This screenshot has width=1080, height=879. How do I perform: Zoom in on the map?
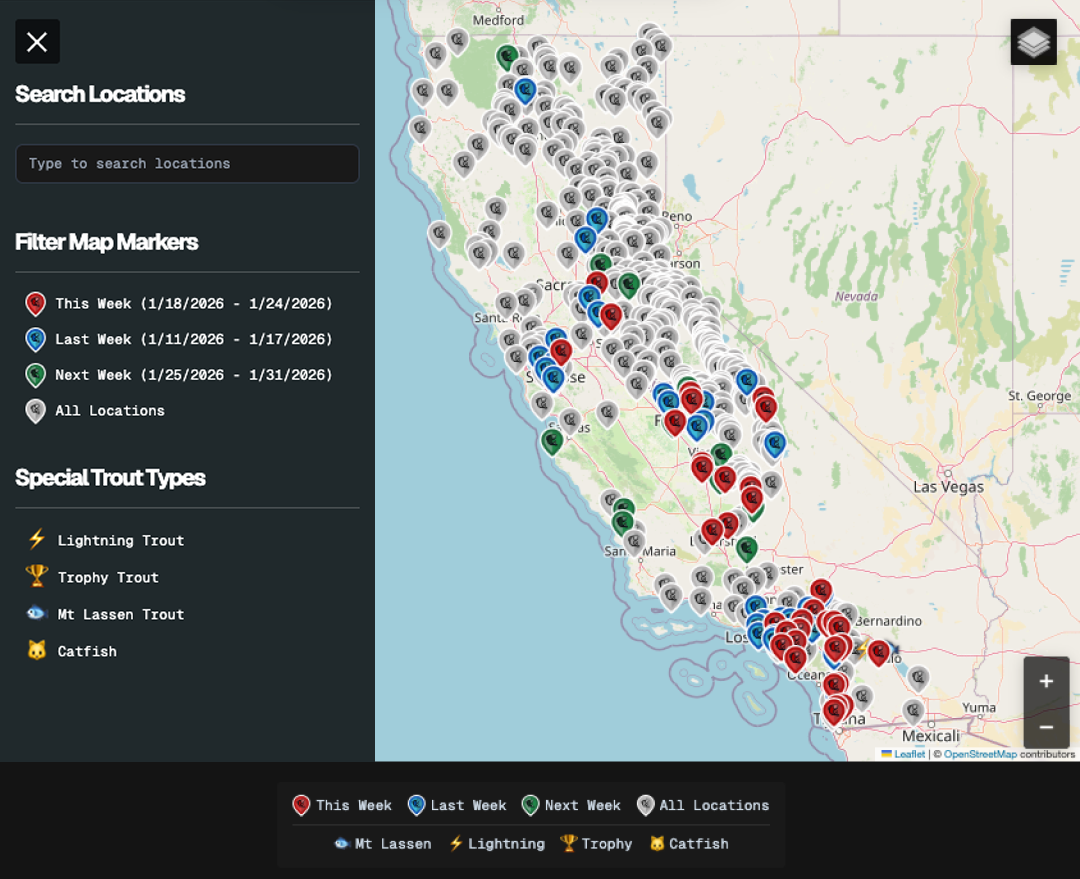click(1046, 681)
